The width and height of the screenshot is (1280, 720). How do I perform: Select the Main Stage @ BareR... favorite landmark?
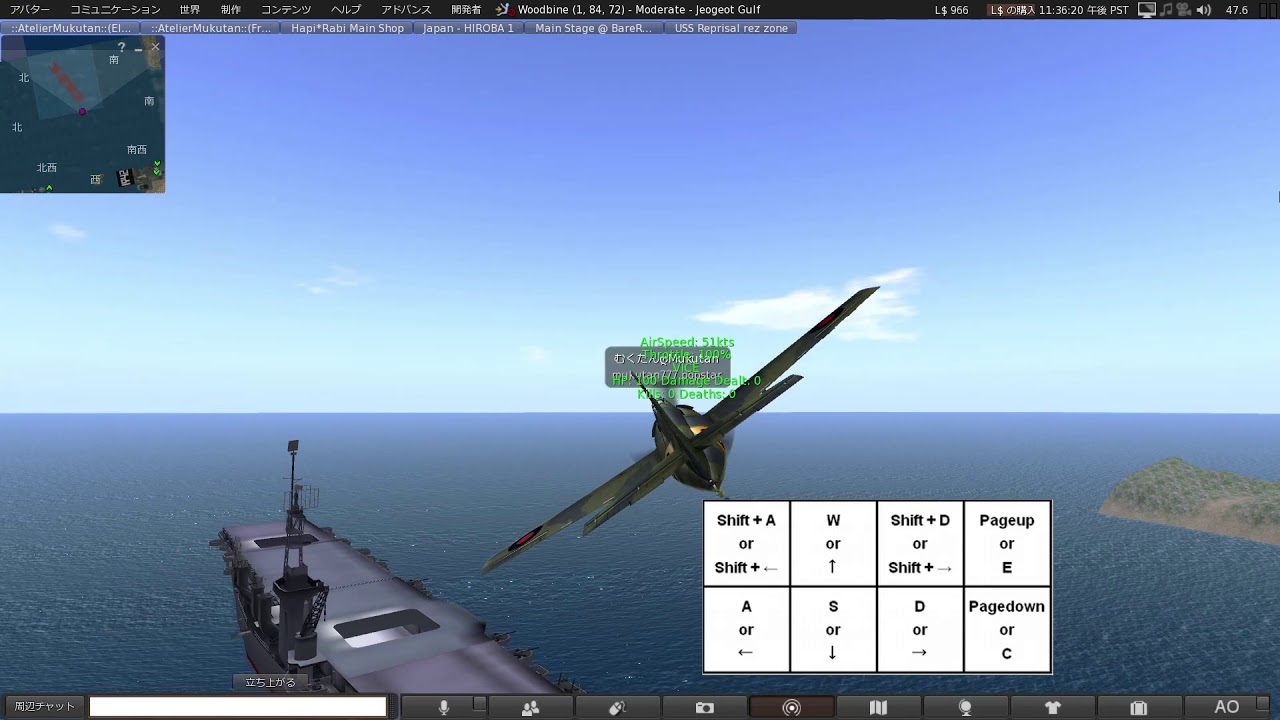(593, 28)
